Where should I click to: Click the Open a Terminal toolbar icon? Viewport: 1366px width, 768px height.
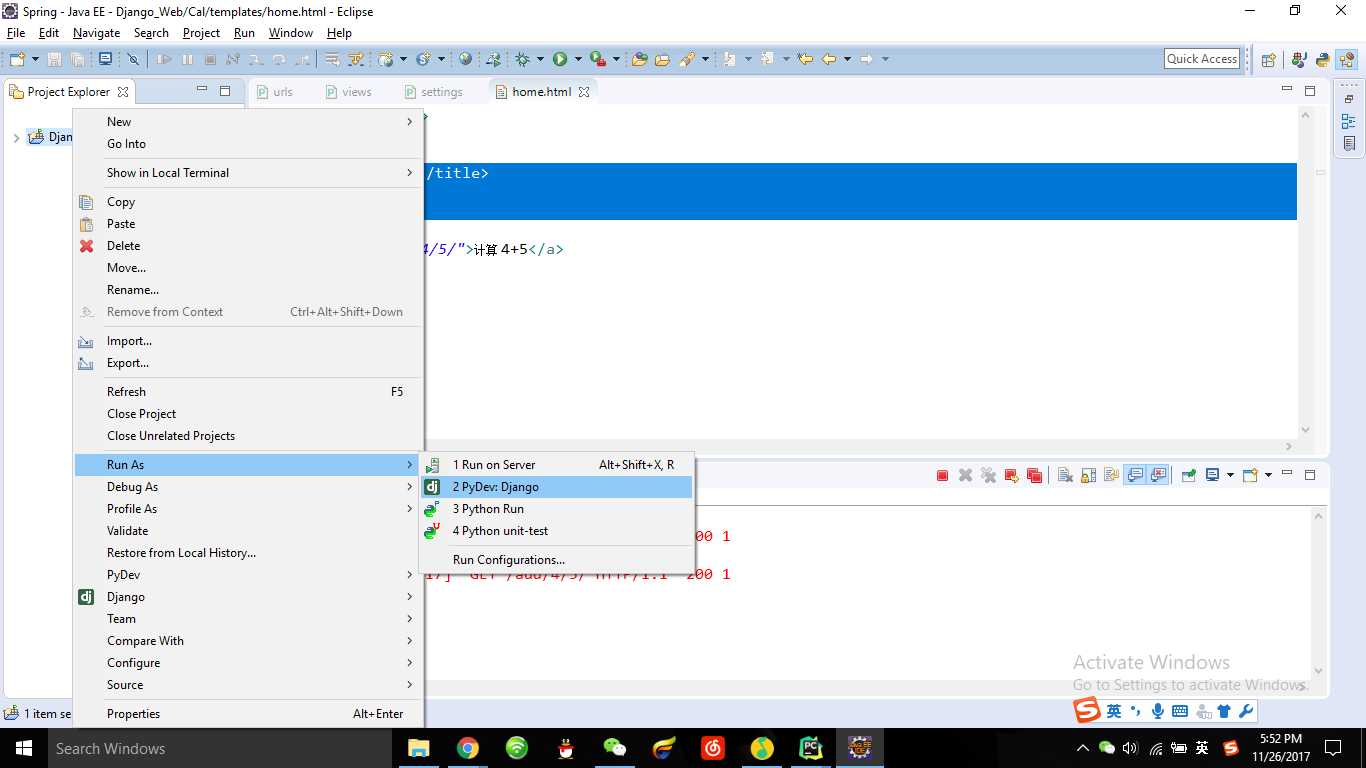105,59
